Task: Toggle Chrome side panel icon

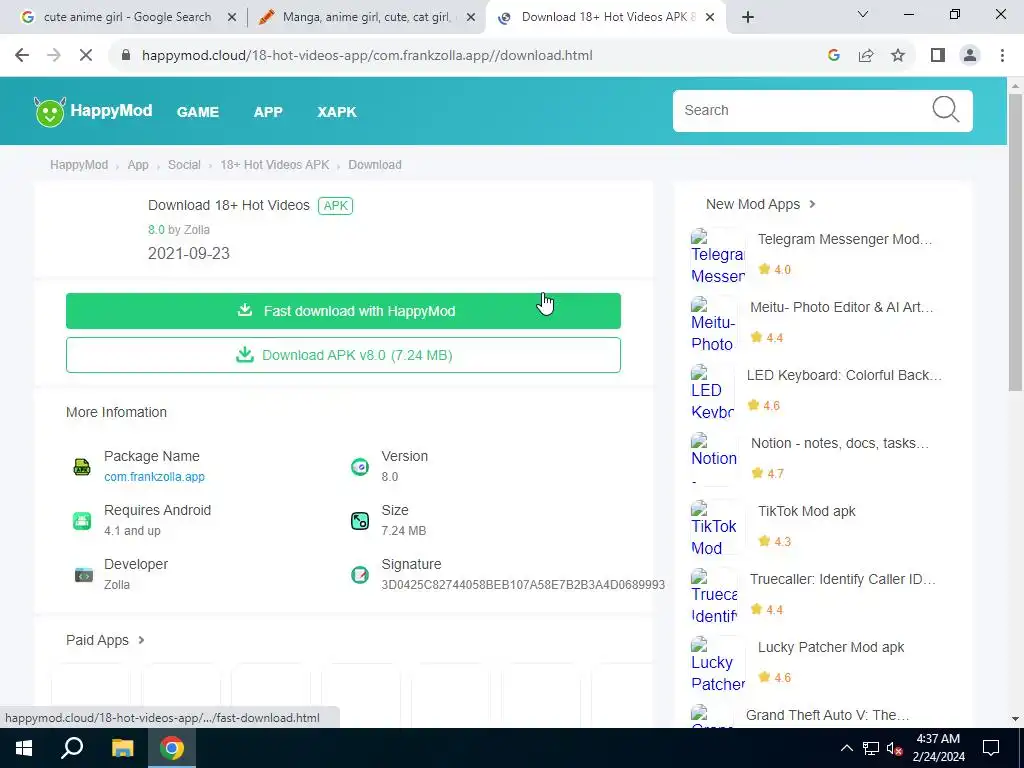Action: 938,56
